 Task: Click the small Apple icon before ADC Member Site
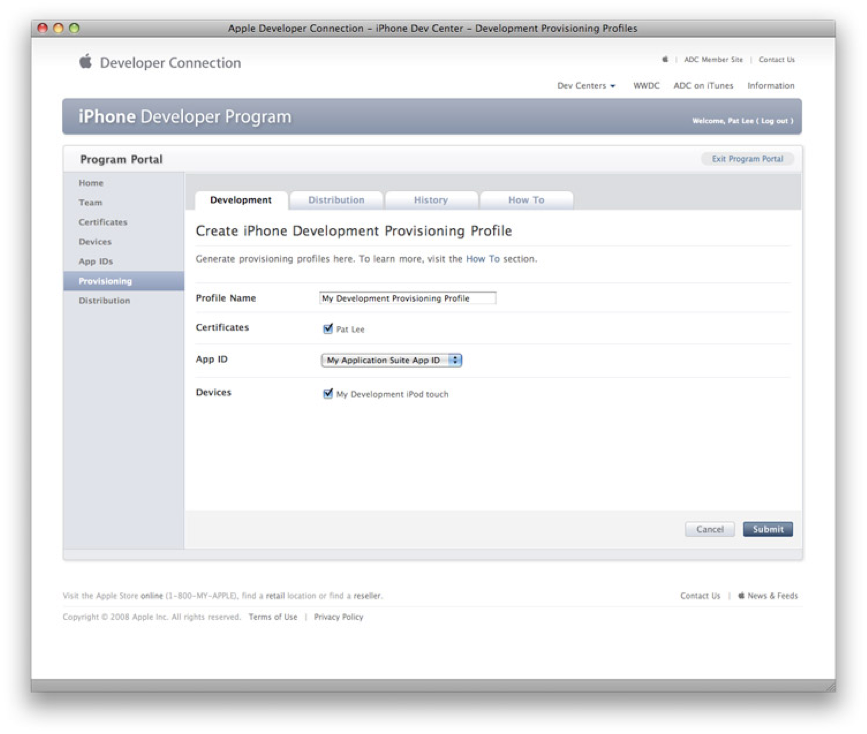[665, 59]
